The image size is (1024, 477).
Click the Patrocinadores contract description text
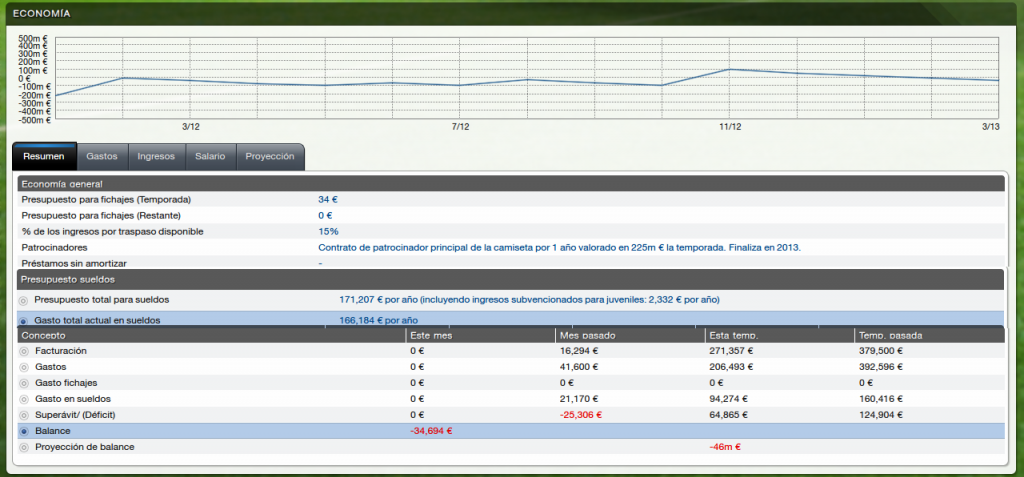[558, 248]
